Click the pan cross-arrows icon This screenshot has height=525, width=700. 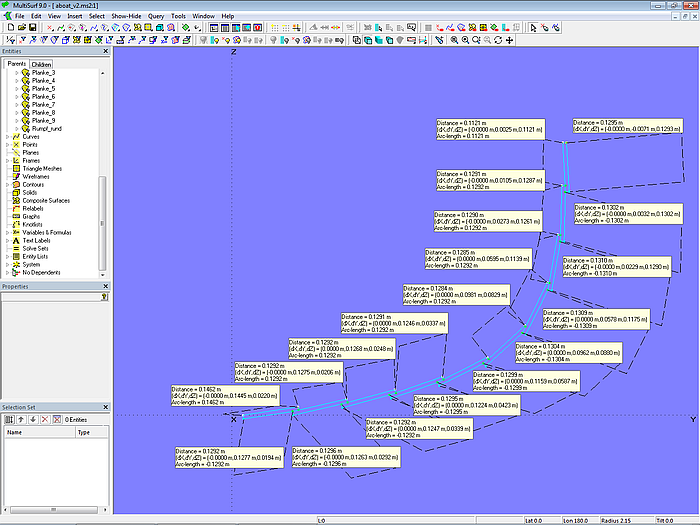(510, 40)
